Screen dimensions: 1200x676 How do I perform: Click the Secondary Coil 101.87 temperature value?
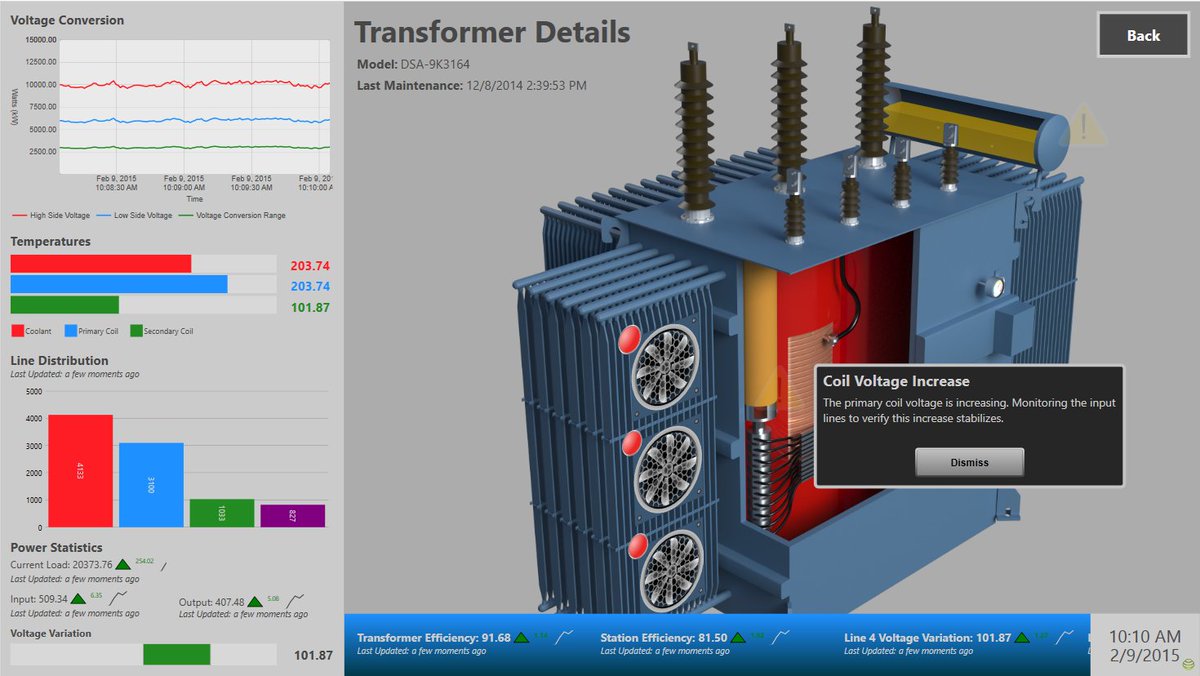pos(311,307)
